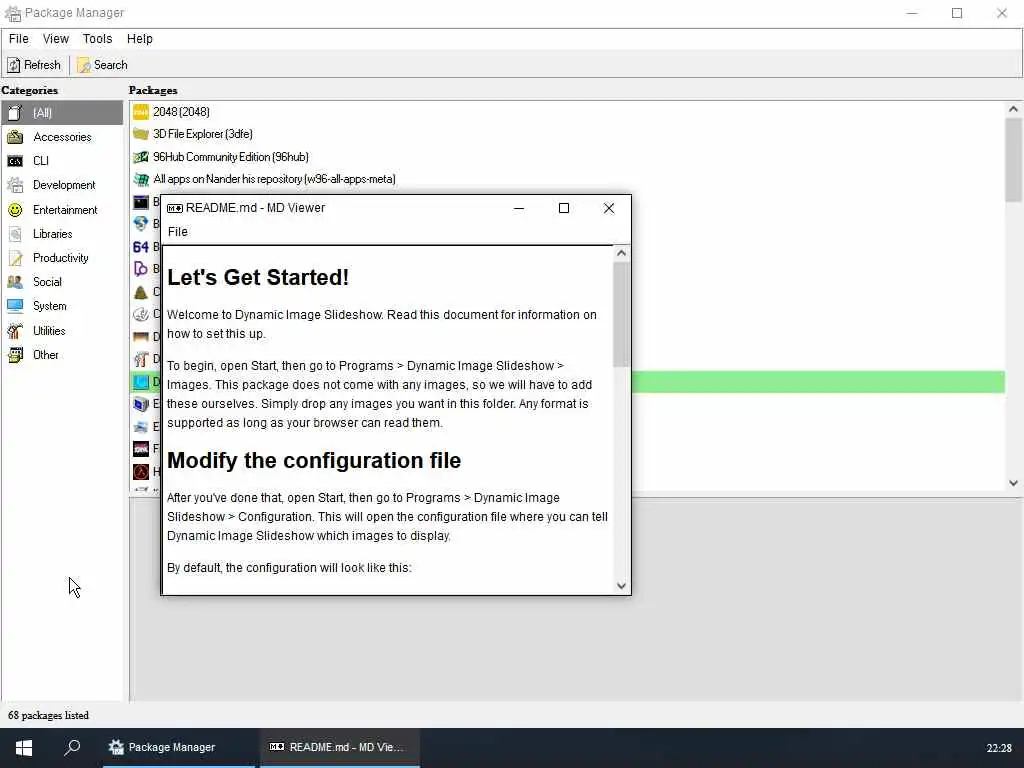The width and height of the screenshot is (1024, 768).
Task: Select the 2048 (2048) package
Action: point(567,112)
